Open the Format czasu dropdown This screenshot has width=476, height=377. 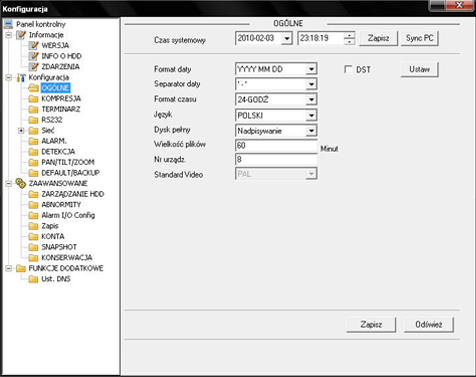pos(311,100)
